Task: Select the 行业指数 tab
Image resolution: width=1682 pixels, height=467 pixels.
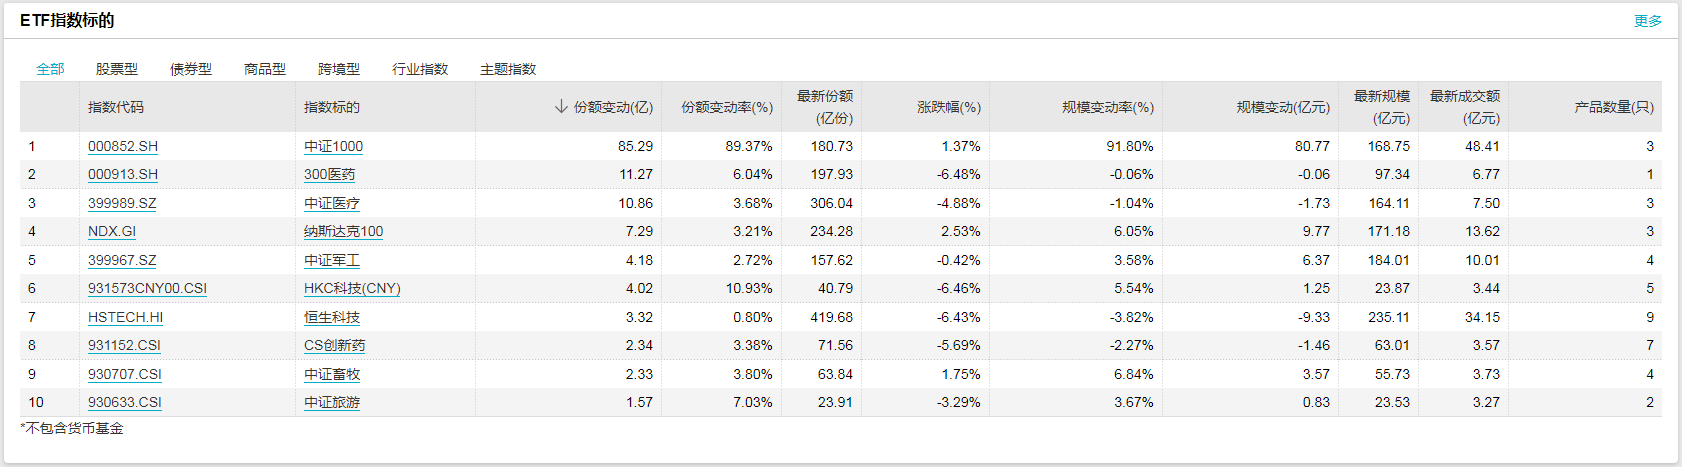Action: tap(420, 69)
